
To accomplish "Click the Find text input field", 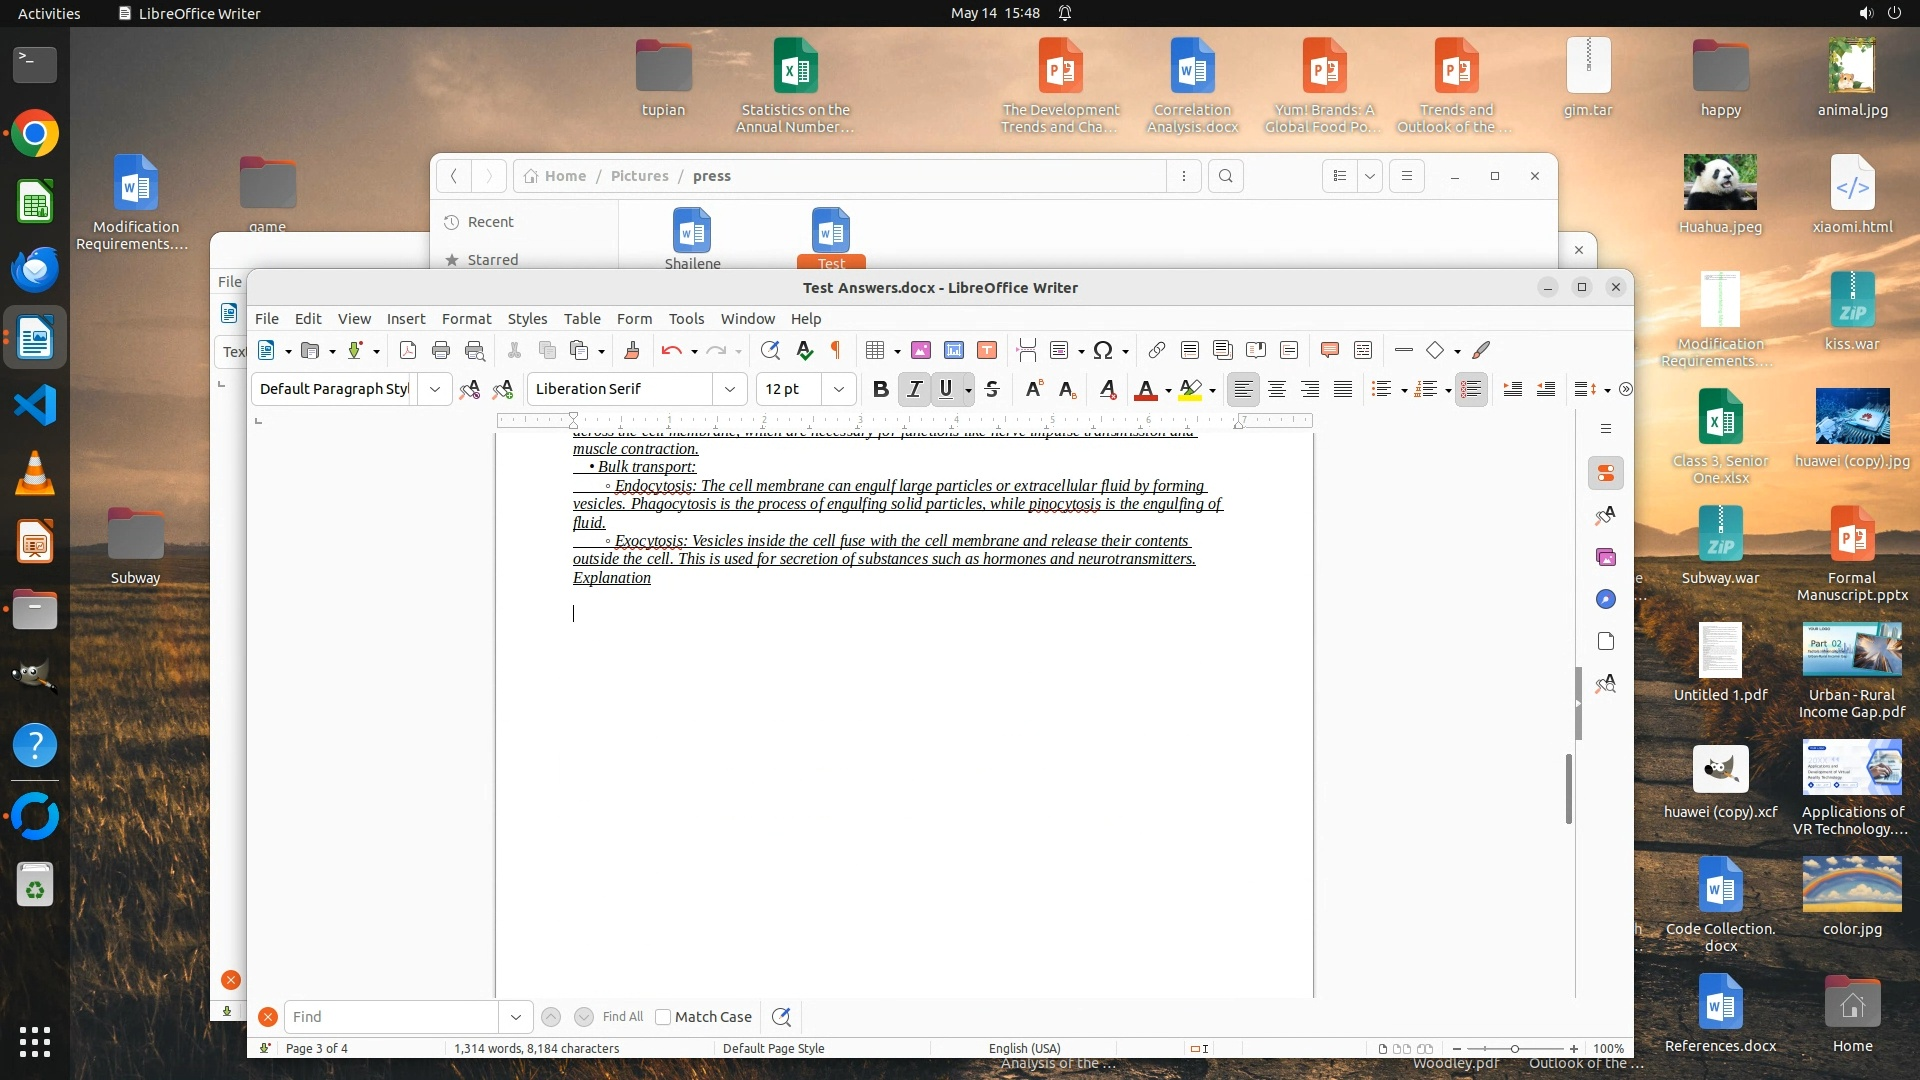I will coord(390,1017).
